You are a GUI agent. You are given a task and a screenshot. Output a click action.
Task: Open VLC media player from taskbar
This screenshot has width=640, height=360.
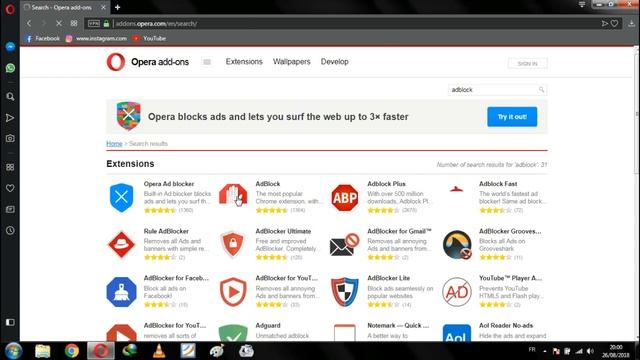(159, 351)
